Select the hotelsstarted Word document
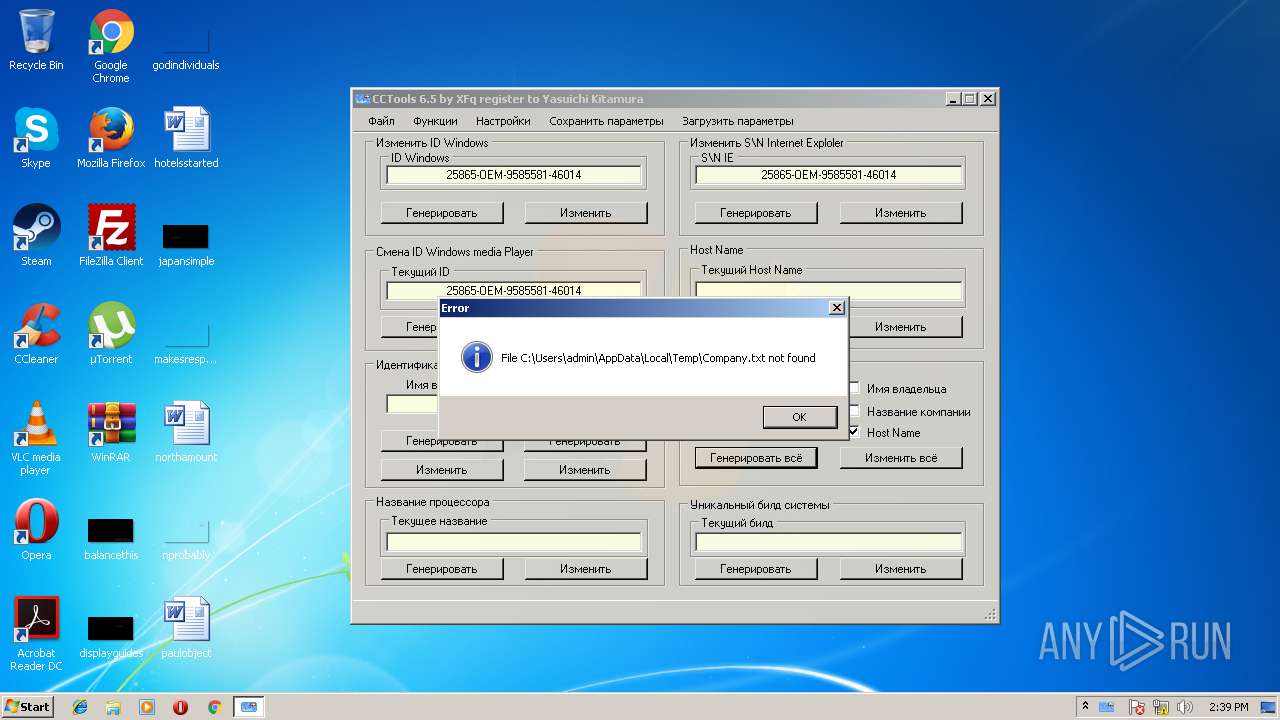1280x720 pixels. click(186, 138)
